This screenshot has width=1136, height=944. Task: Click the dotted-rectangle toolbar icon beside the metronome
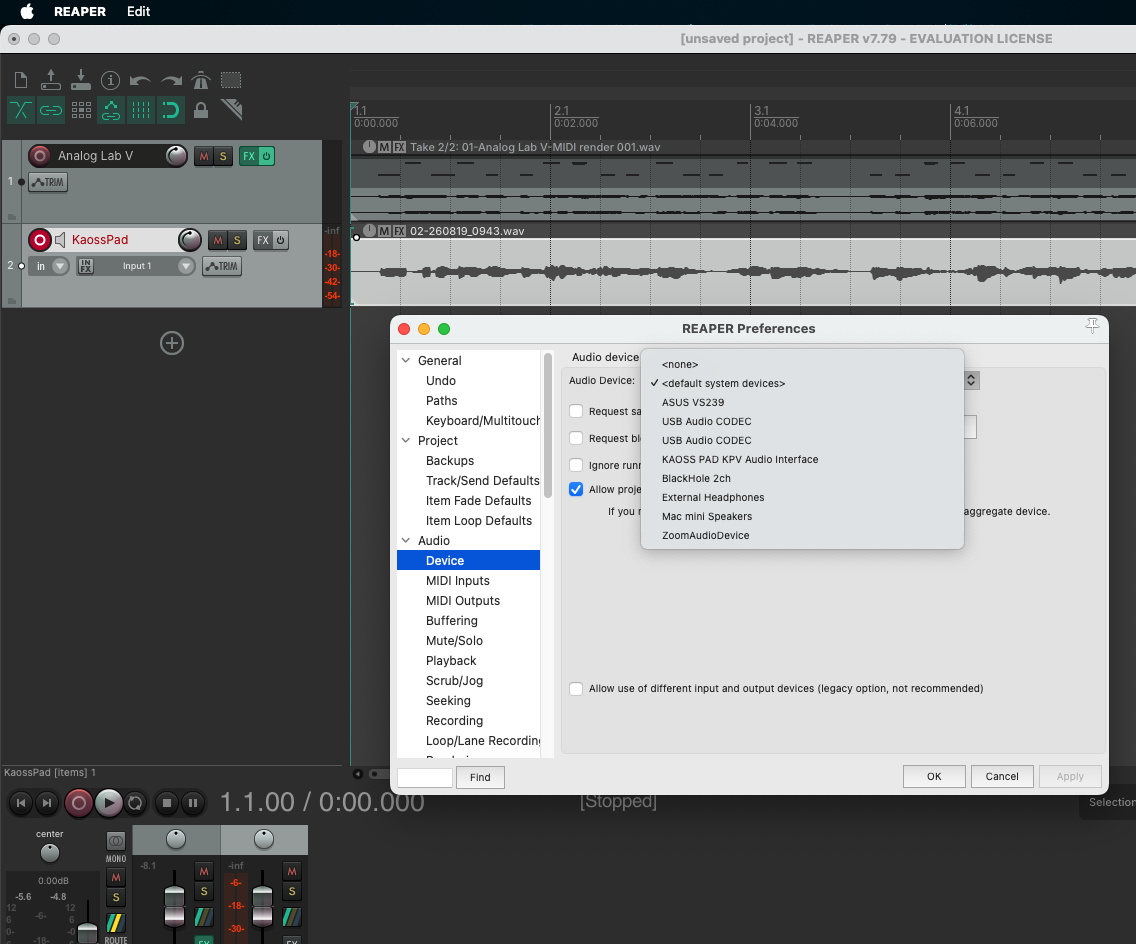(231, 80)
